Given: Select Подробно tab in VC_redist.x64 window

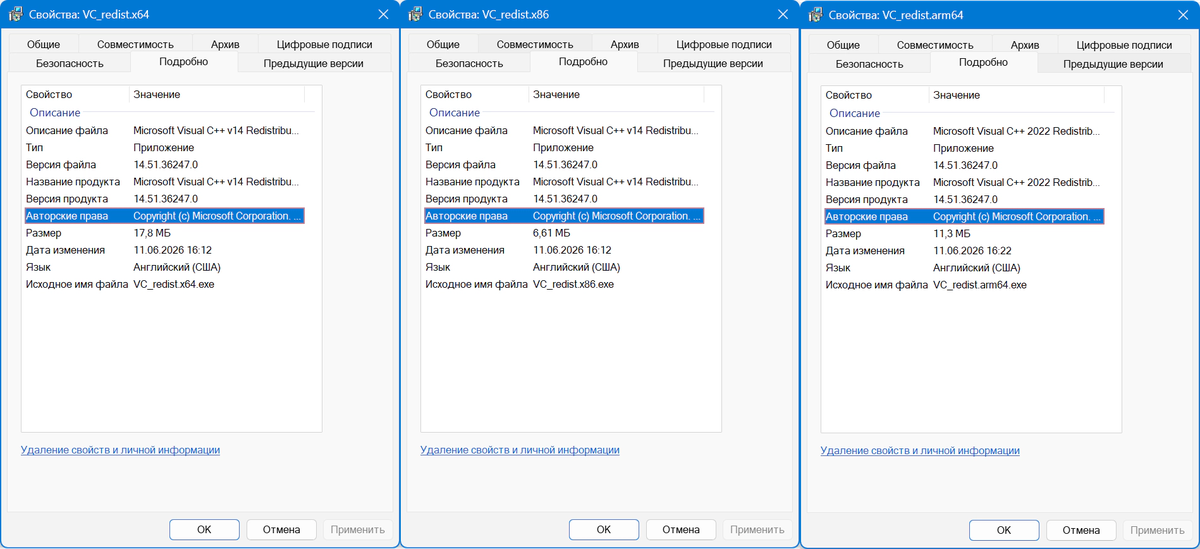Looking at the screenshot, I should click(x=184, y=62).
